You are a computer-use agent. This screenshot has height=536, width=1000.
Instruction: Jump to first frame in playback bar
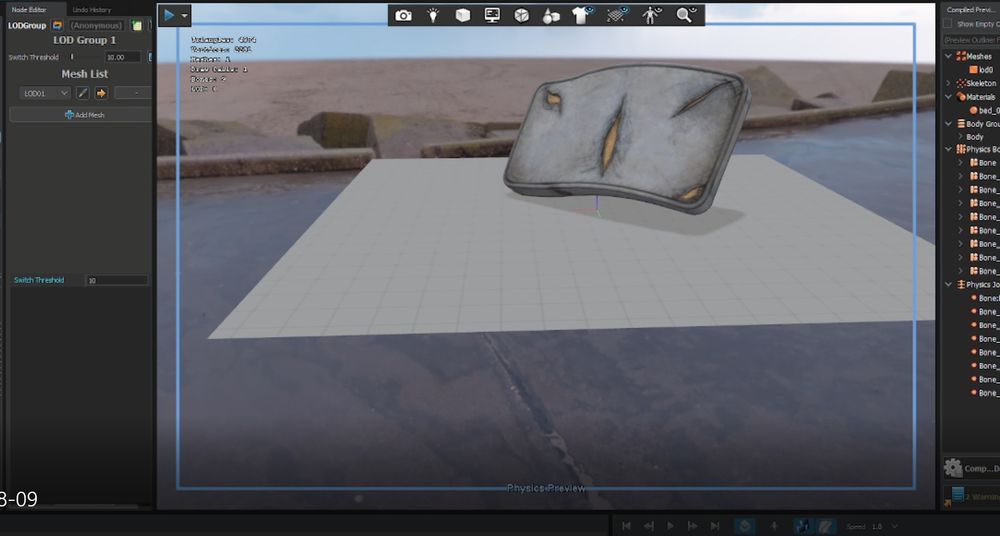pos(626,526)
